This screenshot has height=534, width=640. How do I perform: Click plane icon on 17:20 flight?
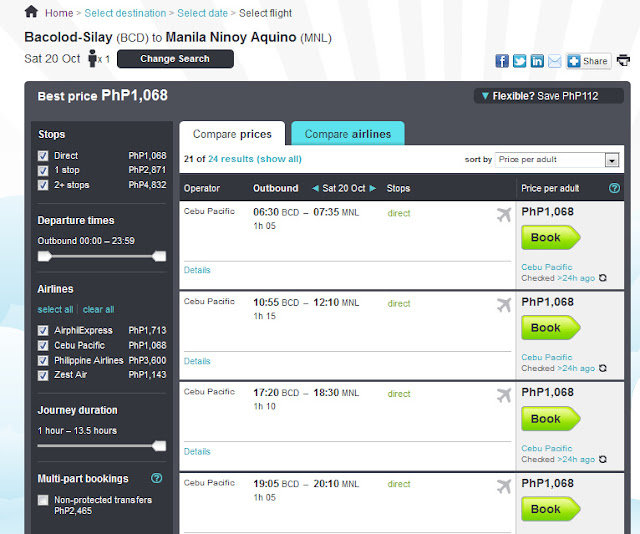click(504, 395)
